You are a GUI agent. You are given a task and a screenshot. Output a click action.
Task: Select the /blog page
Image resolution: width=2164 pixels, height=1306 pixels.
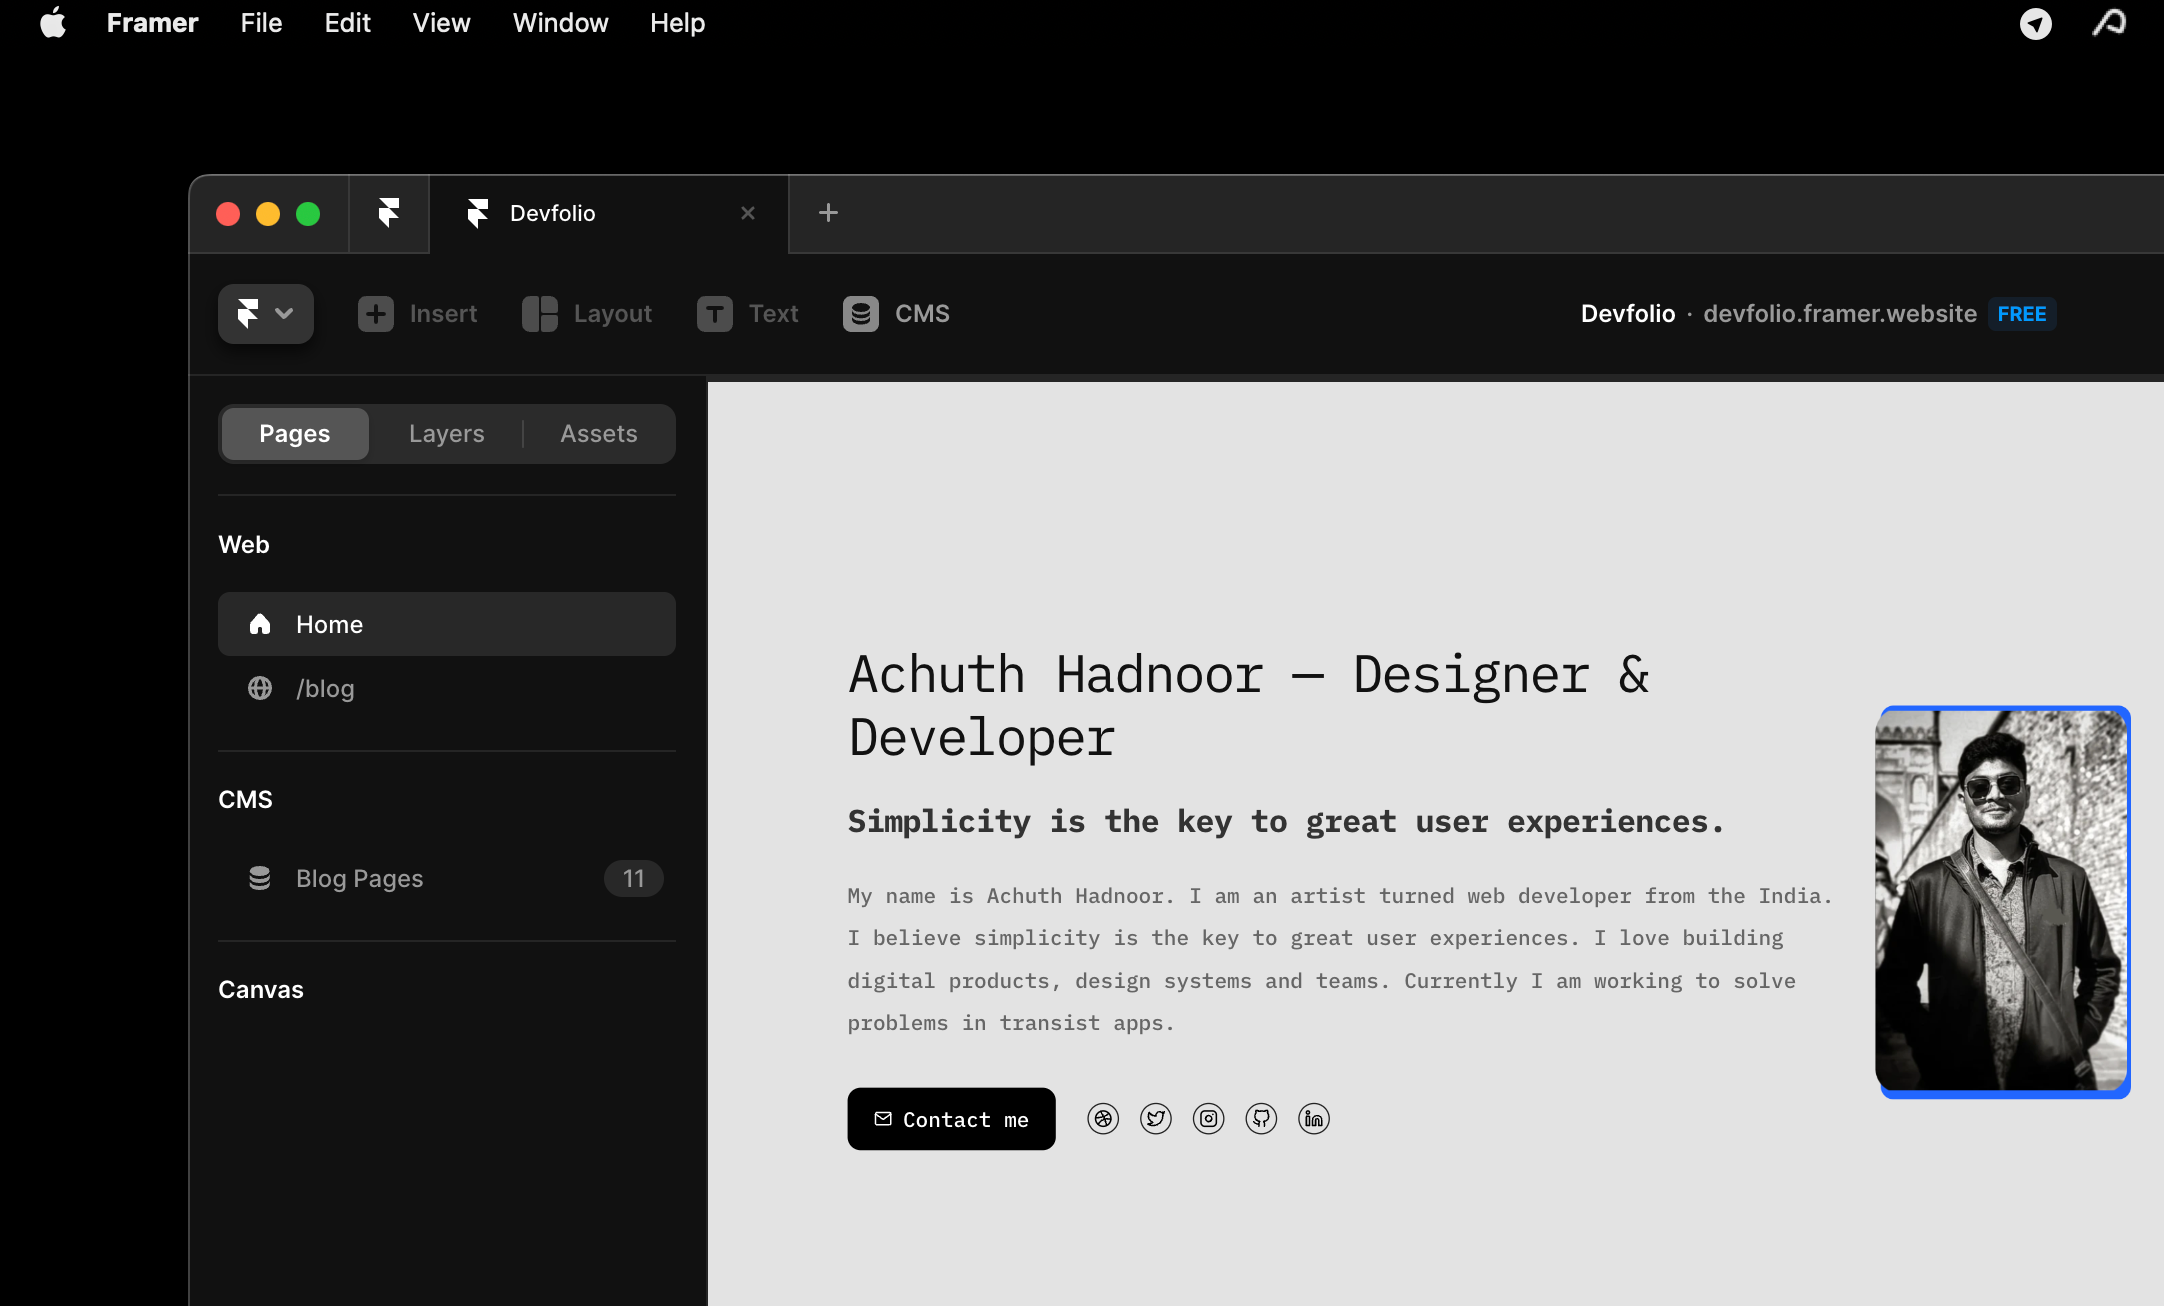tap(325, 688)
